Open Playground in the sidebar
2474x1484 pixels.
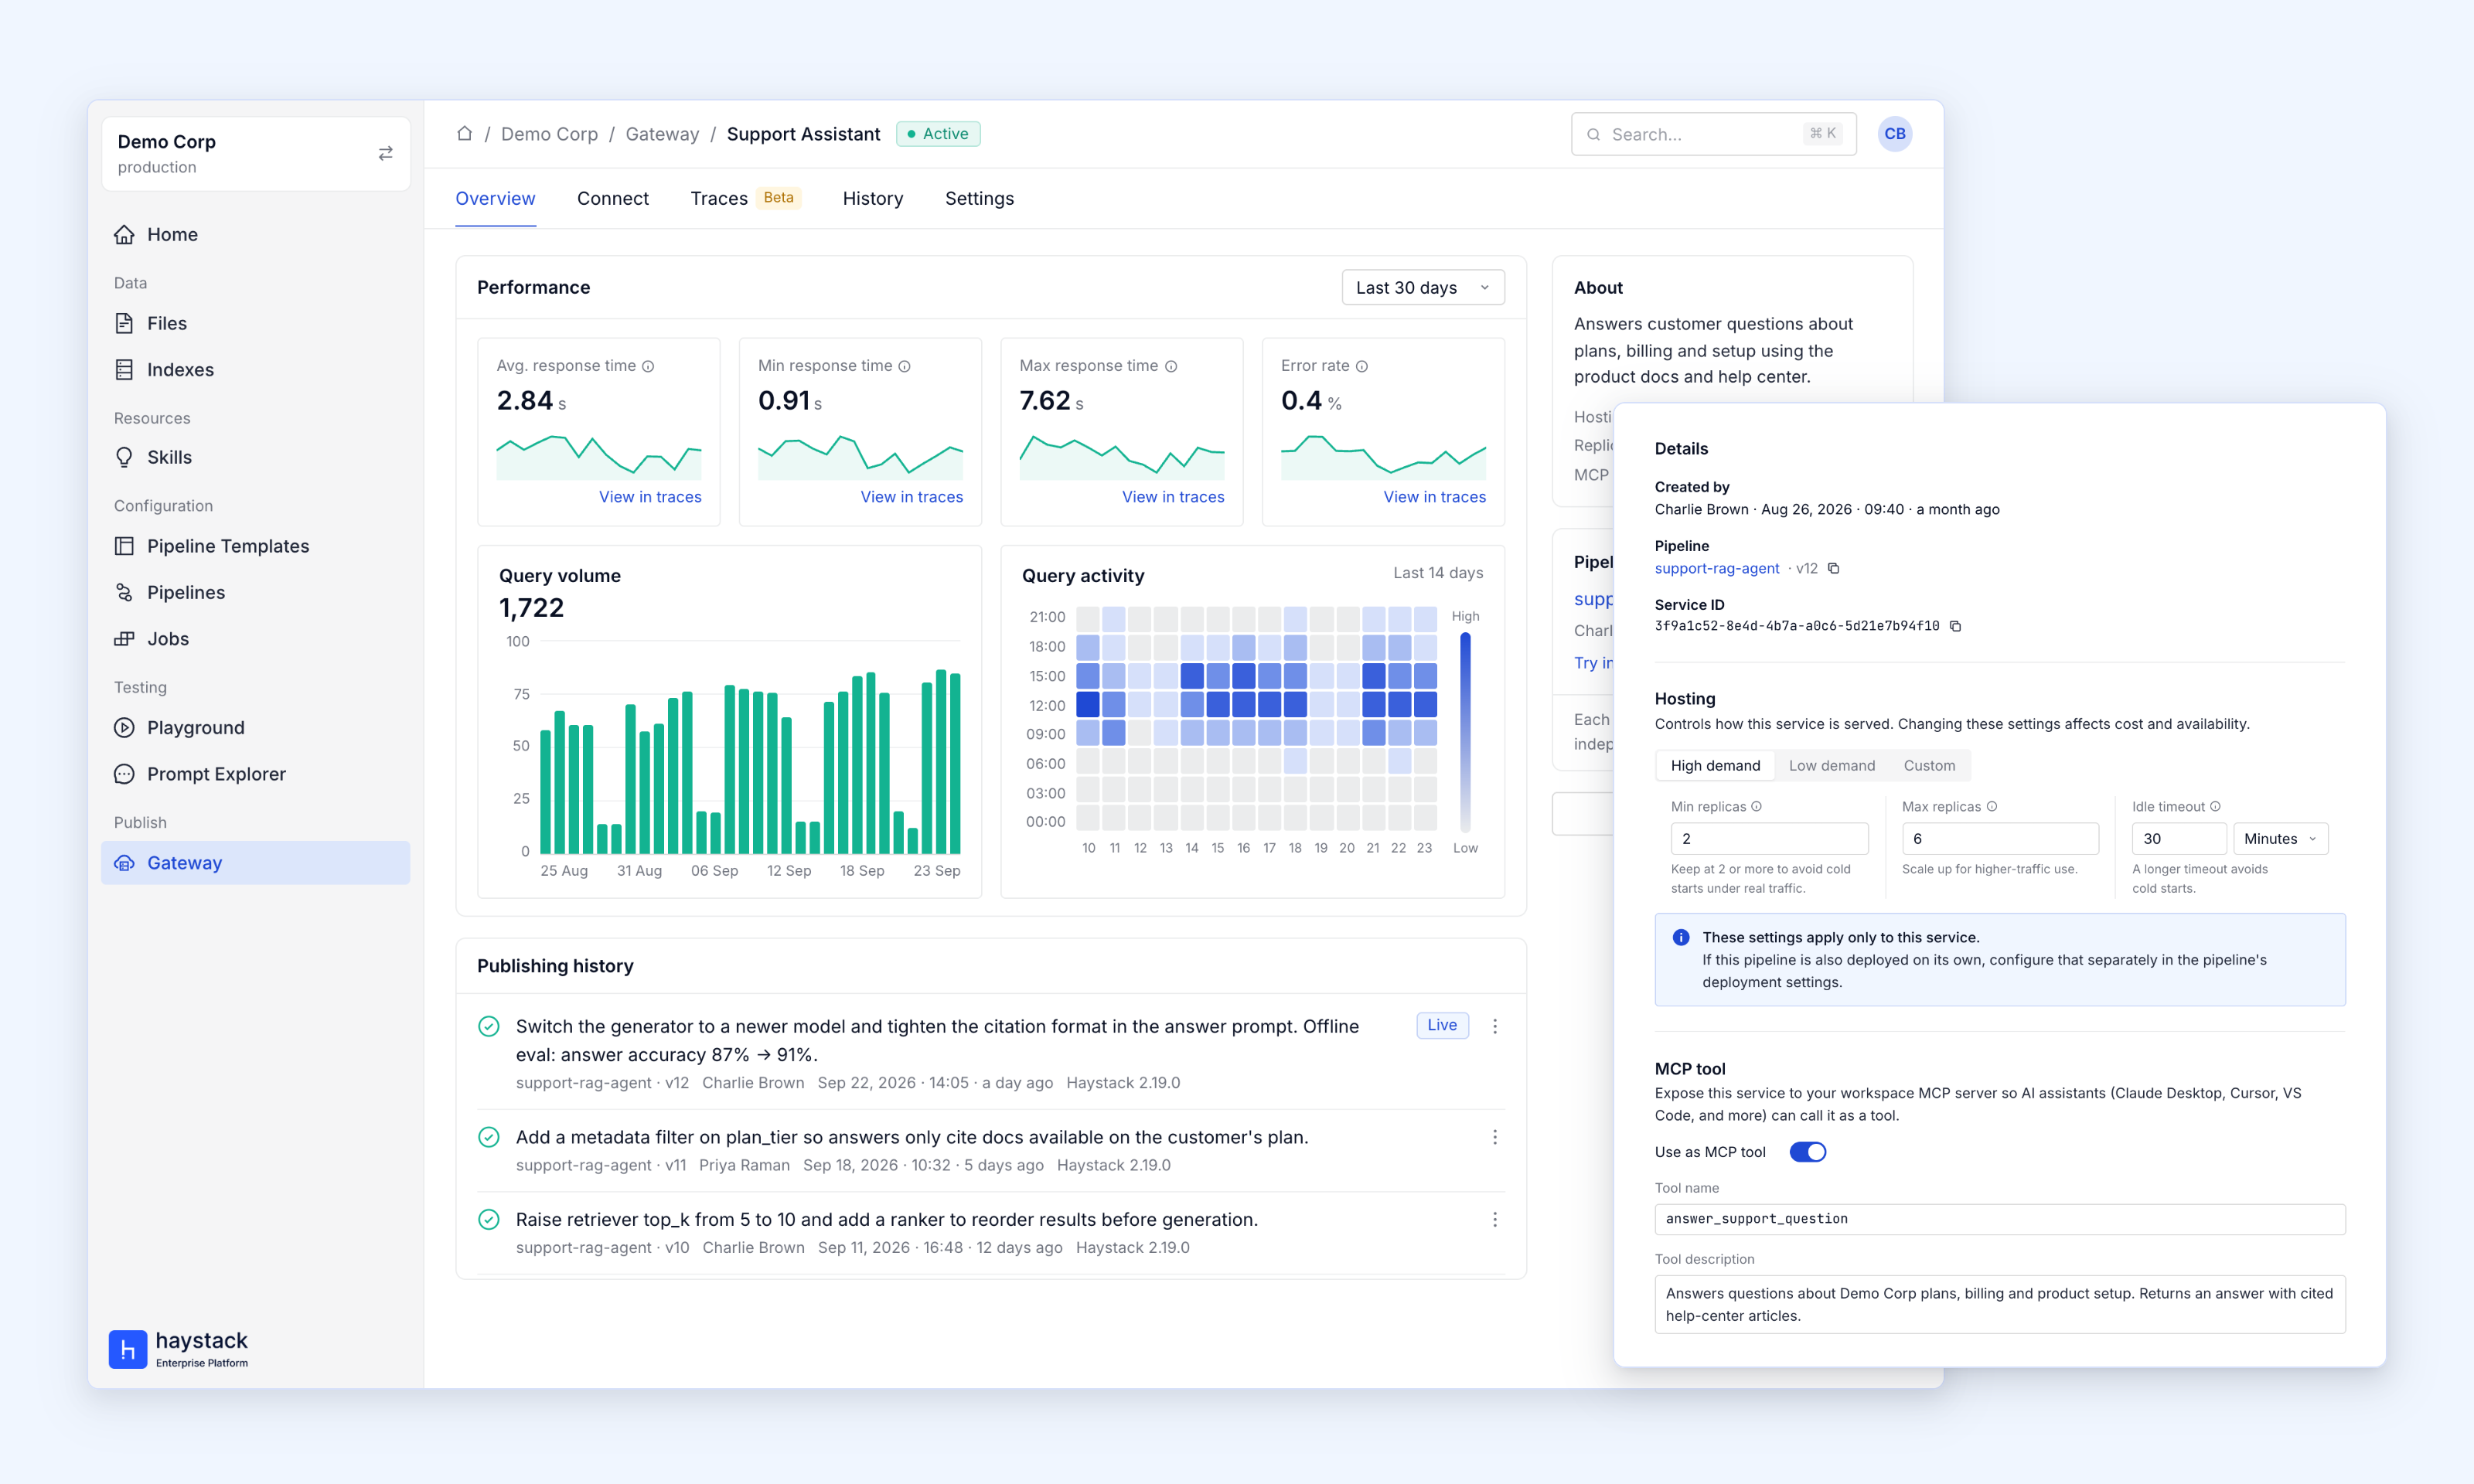pyautogui.click(x=255, y=727)
